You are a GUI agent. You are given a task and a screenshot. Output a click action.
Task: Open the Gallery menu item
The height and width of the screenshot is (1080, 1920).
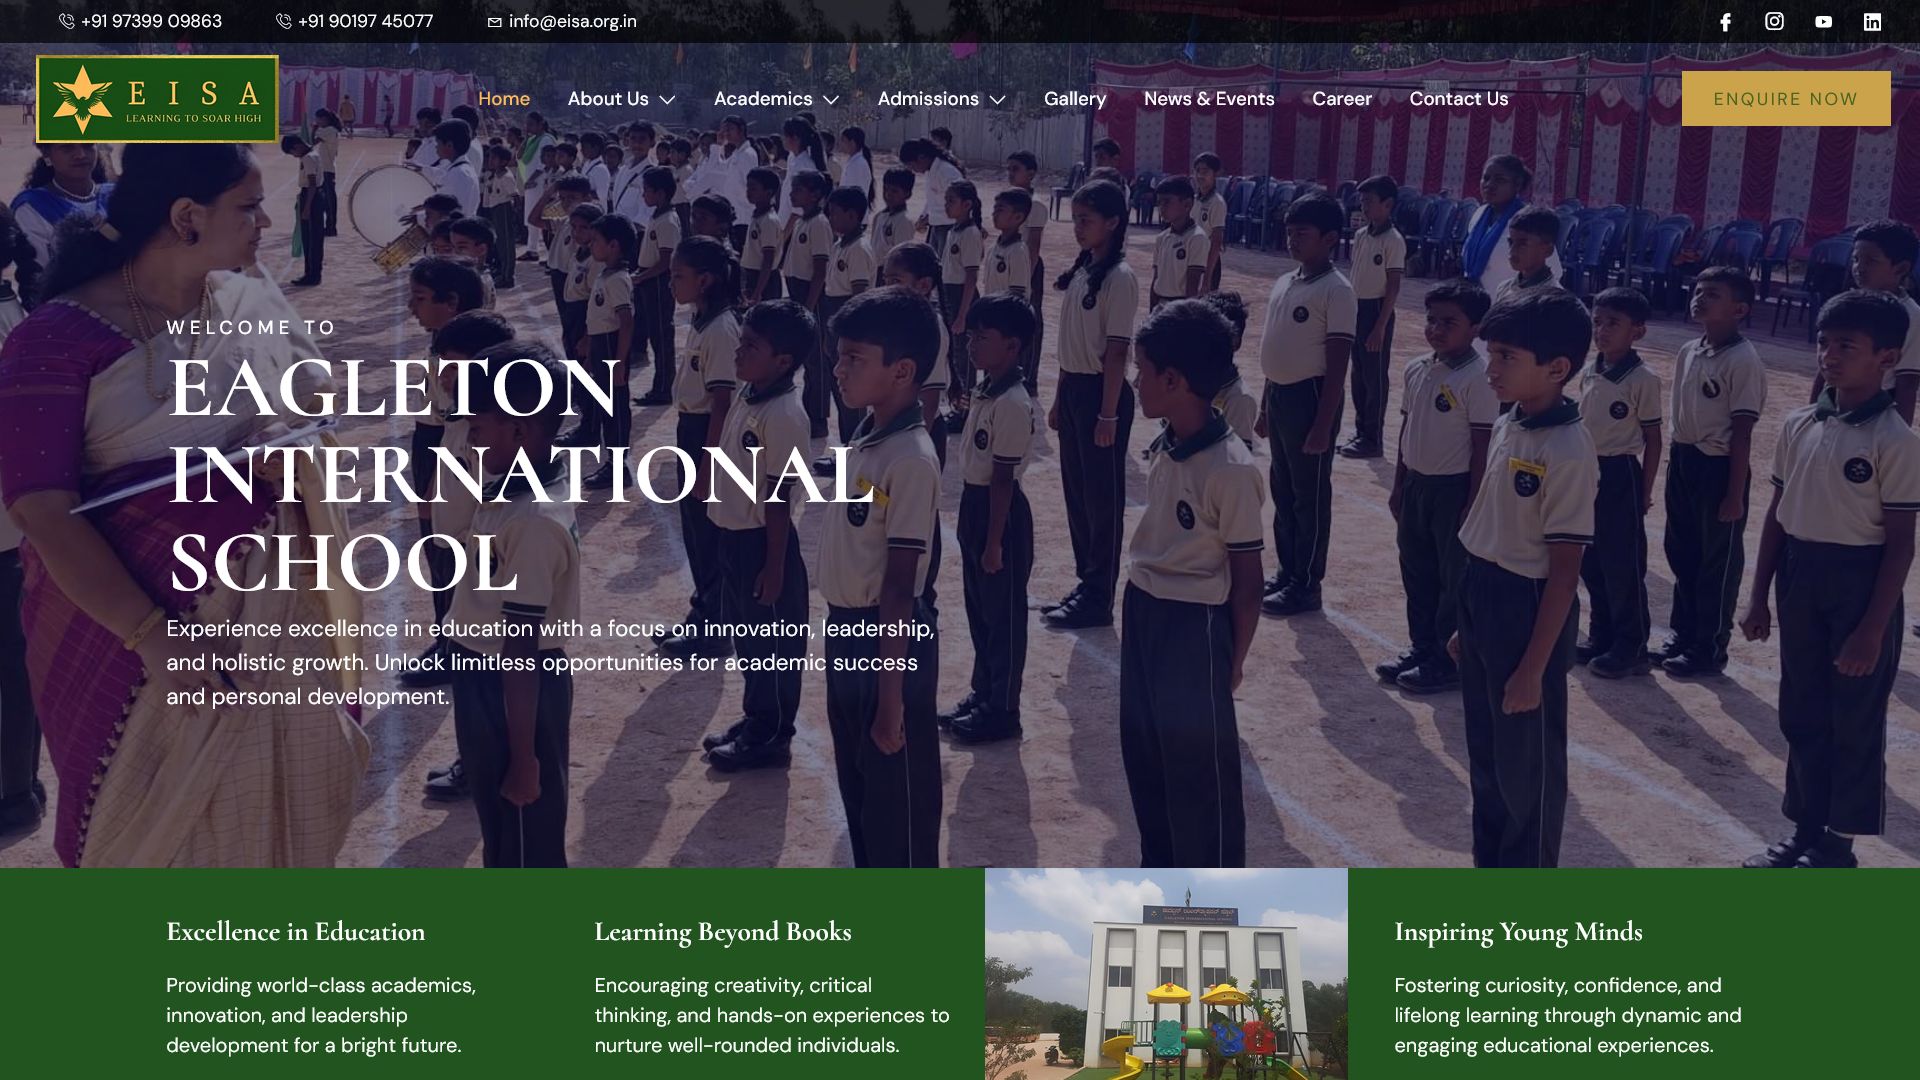(1075, 99)
